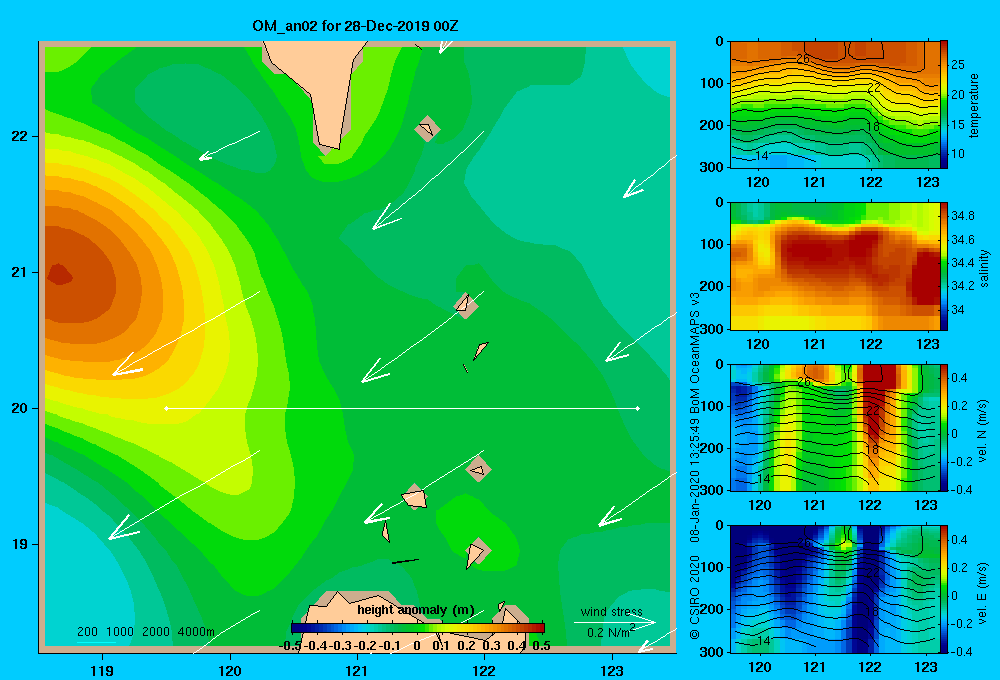This screenshot has height=680, width=1000.
Task: Click the 34.2 tick on salinity scale
Action: 962,285
